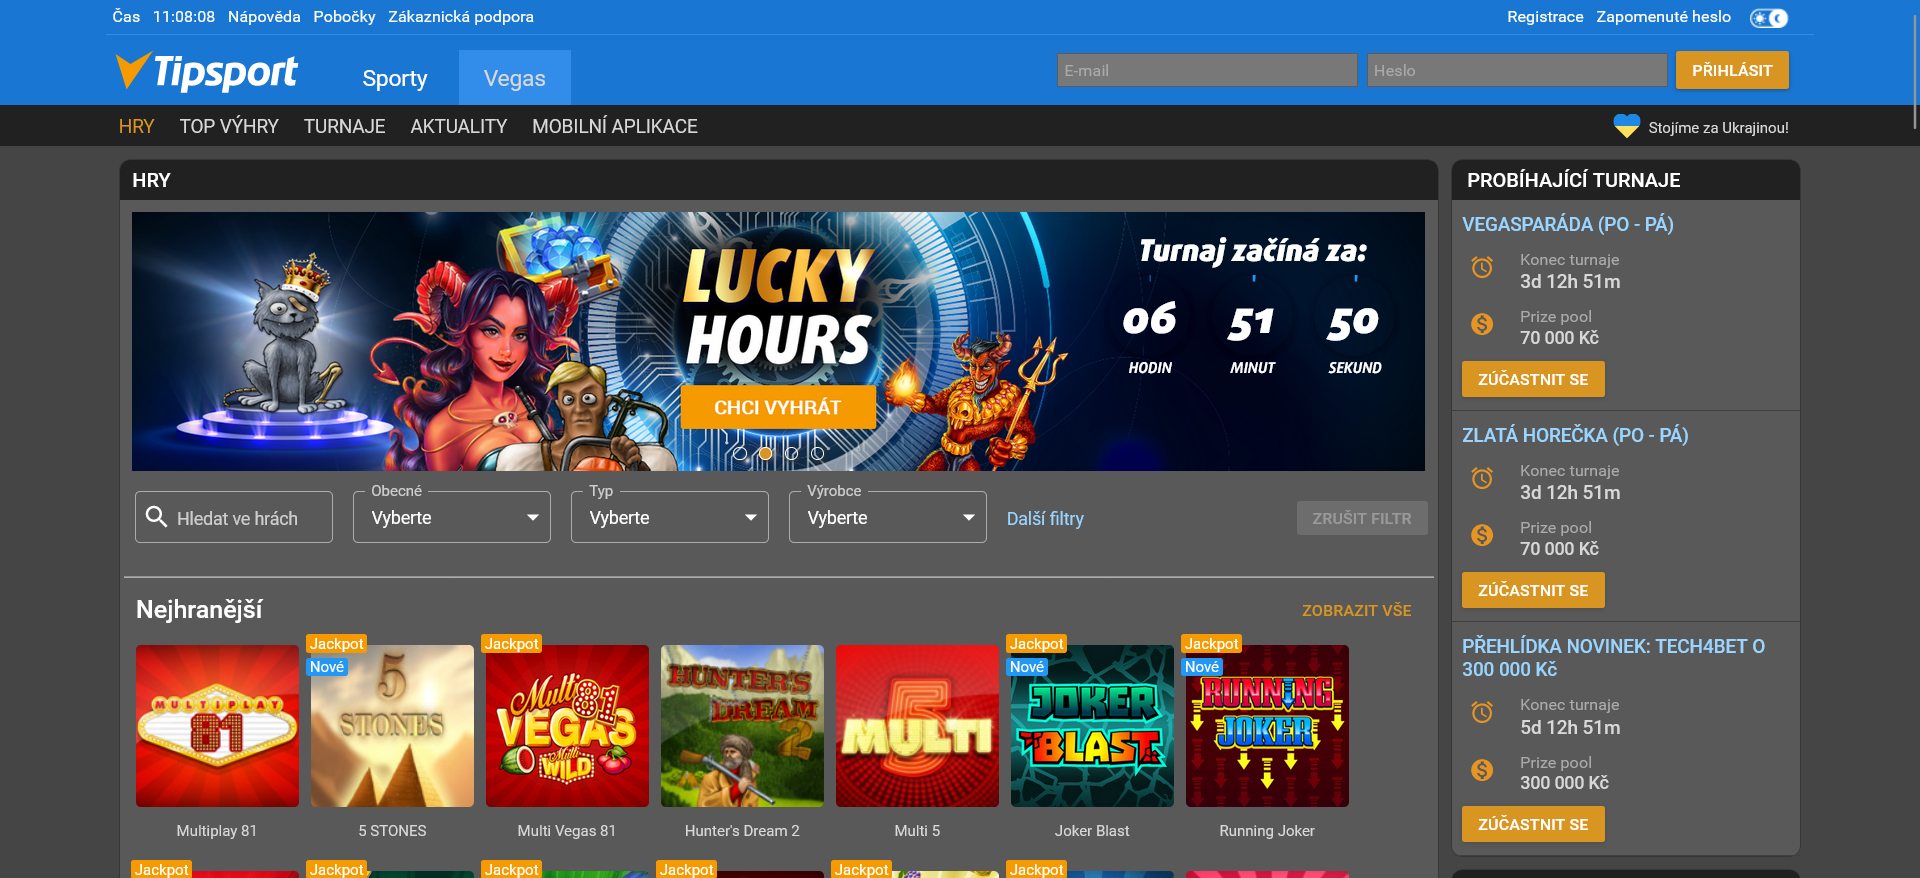Open Zákaznická podpora link
This screenshot has width=1920, height=878.
pyautogui.click(x=461, y=17)
